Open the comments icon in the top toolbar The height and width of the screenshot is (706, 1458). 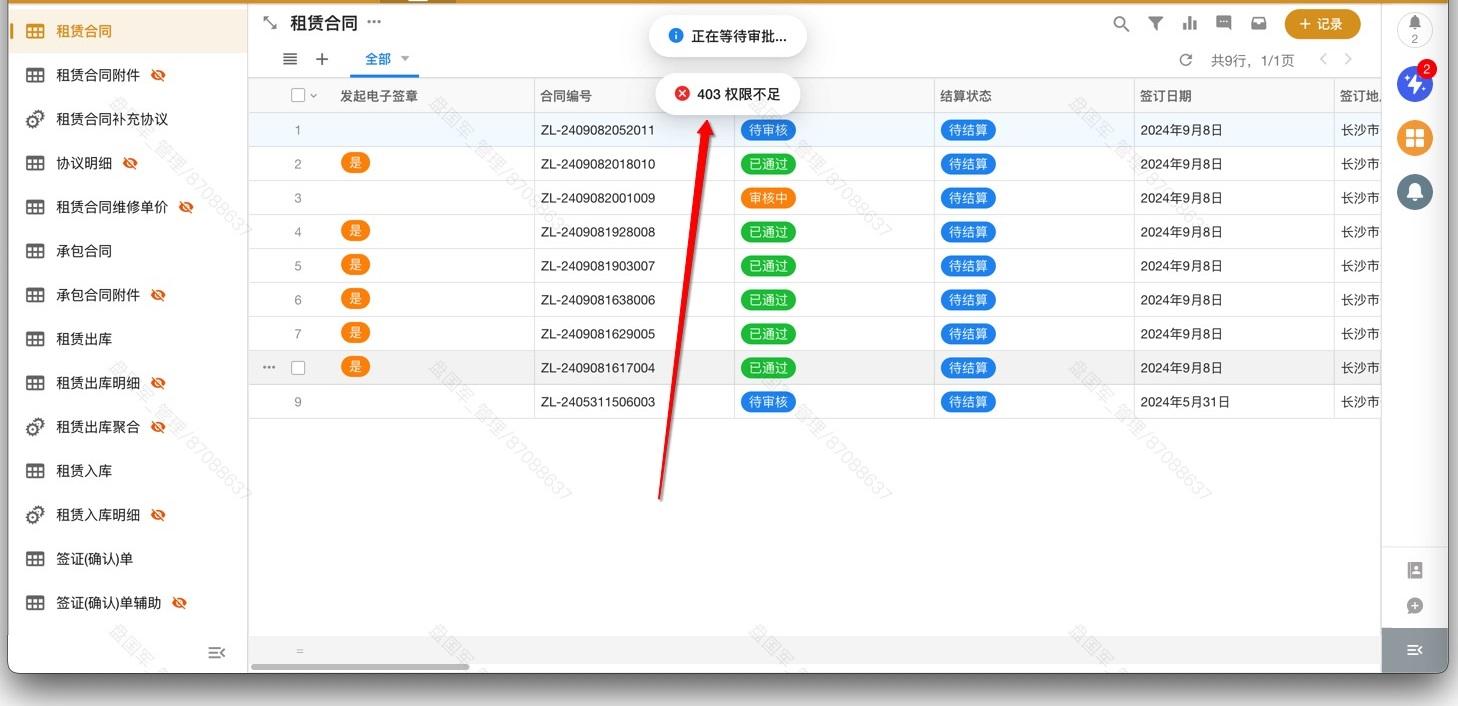click(1223, 23)
